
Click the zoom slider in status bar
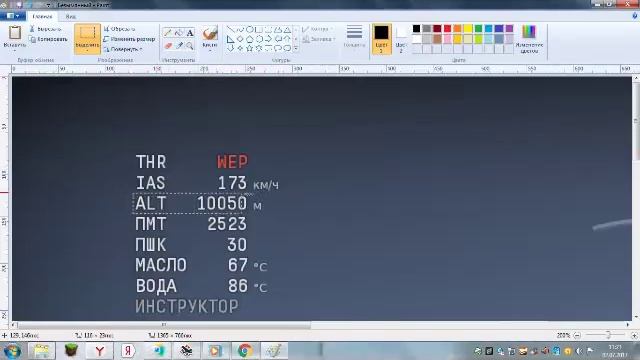(x=608, y=335)
